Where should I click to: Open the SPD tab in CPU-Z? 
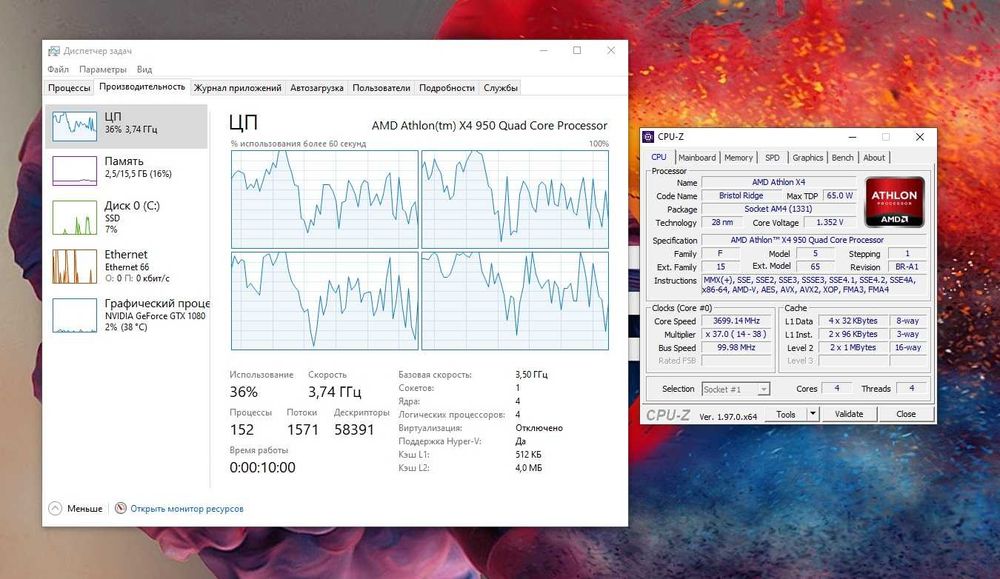[772, 158]
